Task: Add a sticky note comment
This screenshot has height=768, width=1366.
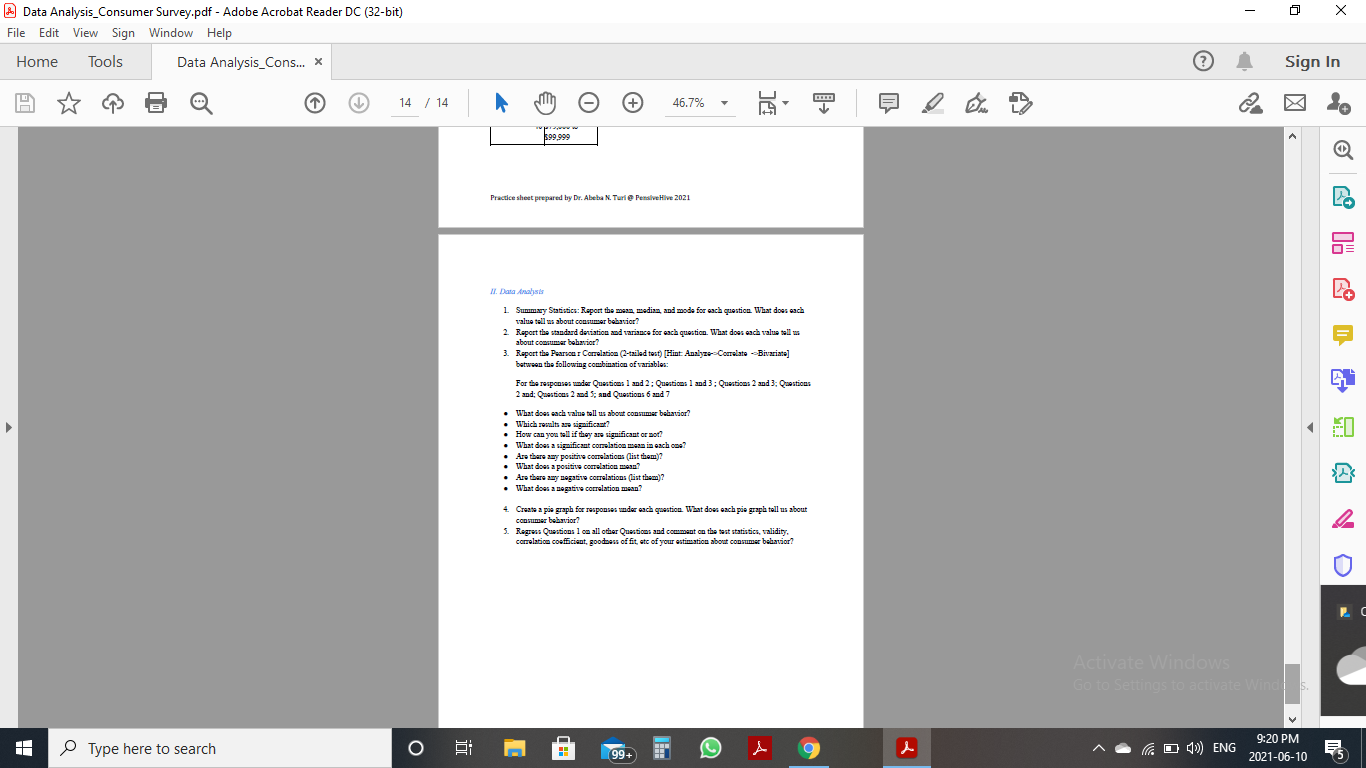Action: point(887,102)
